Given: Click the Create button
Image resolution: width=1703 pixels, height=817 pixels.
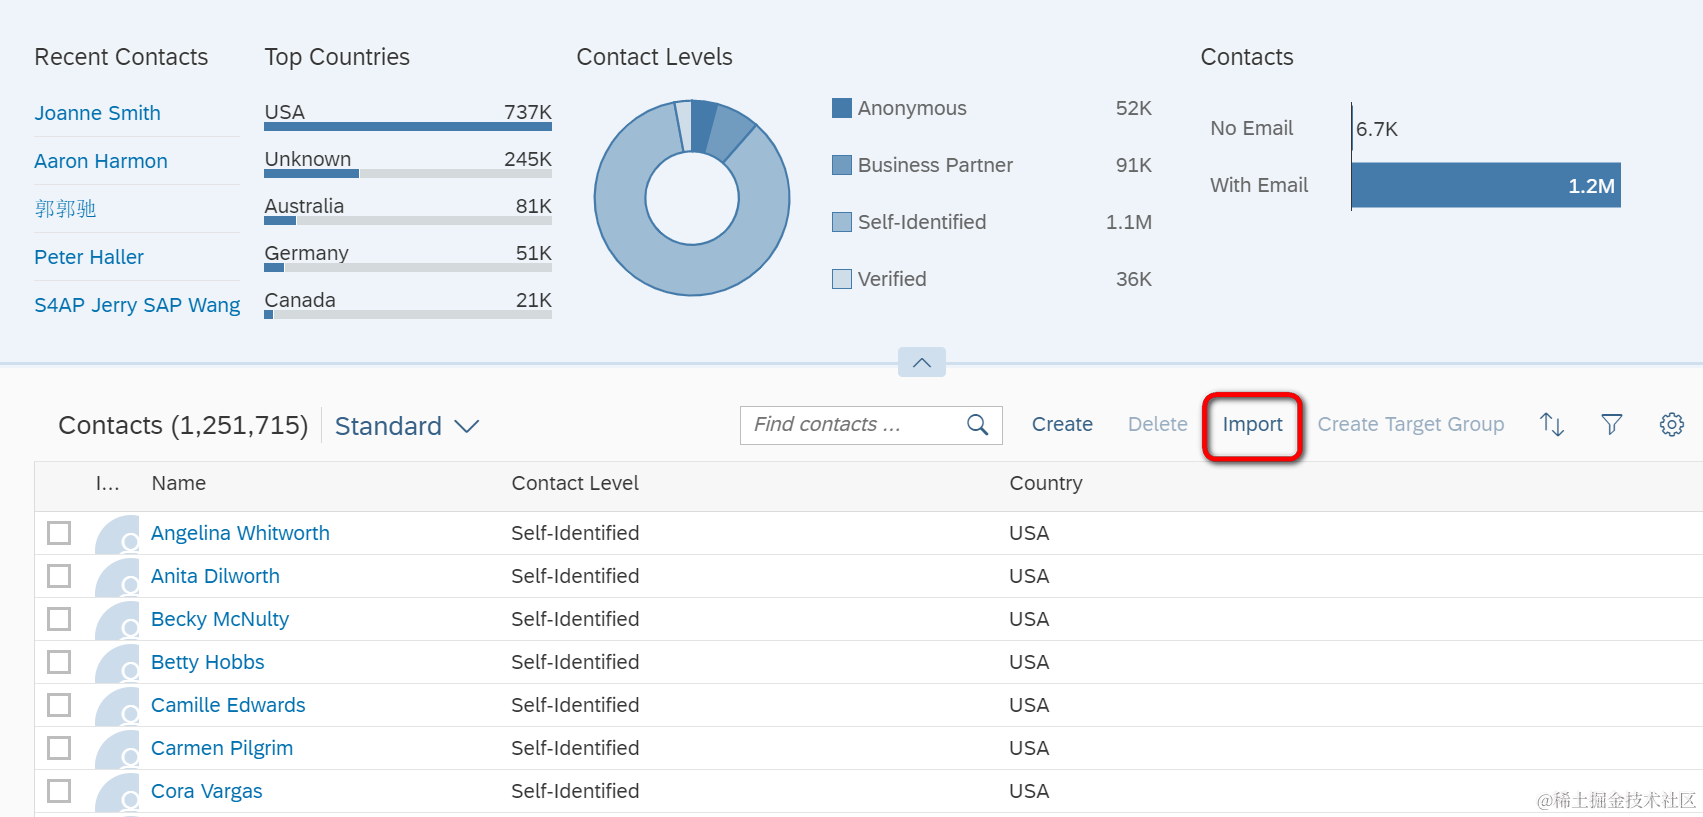Looking at the screenshot, I should coord(1062,425).
